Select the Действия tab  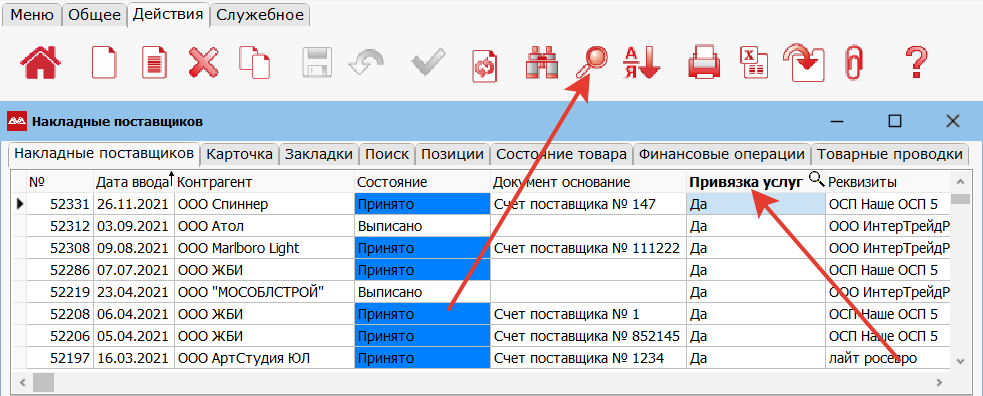[168, 14]
